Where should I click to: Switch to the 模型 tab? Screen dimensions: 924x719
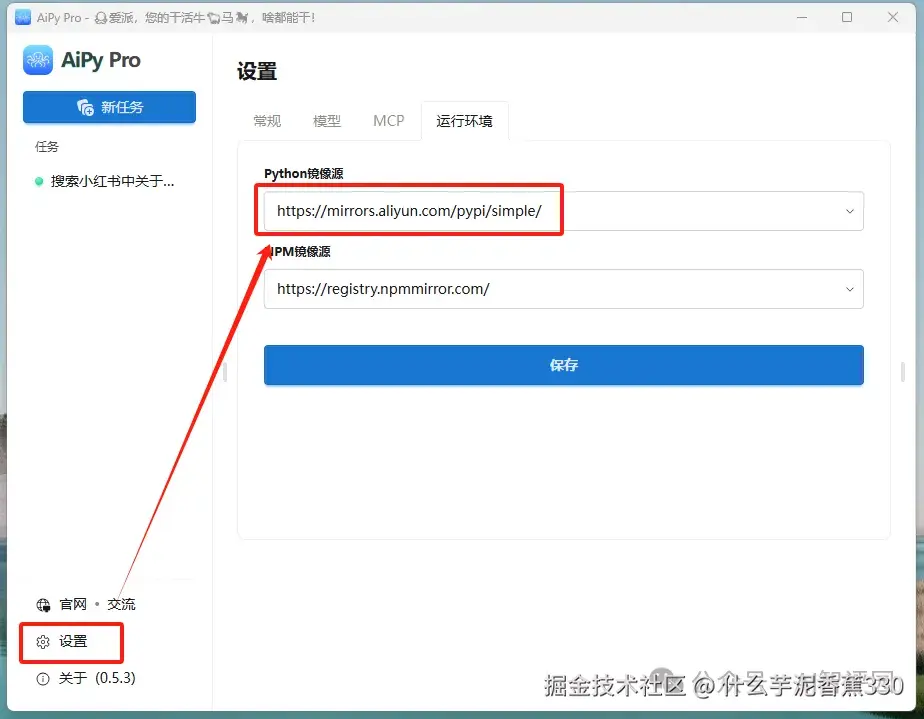(326, 120)
